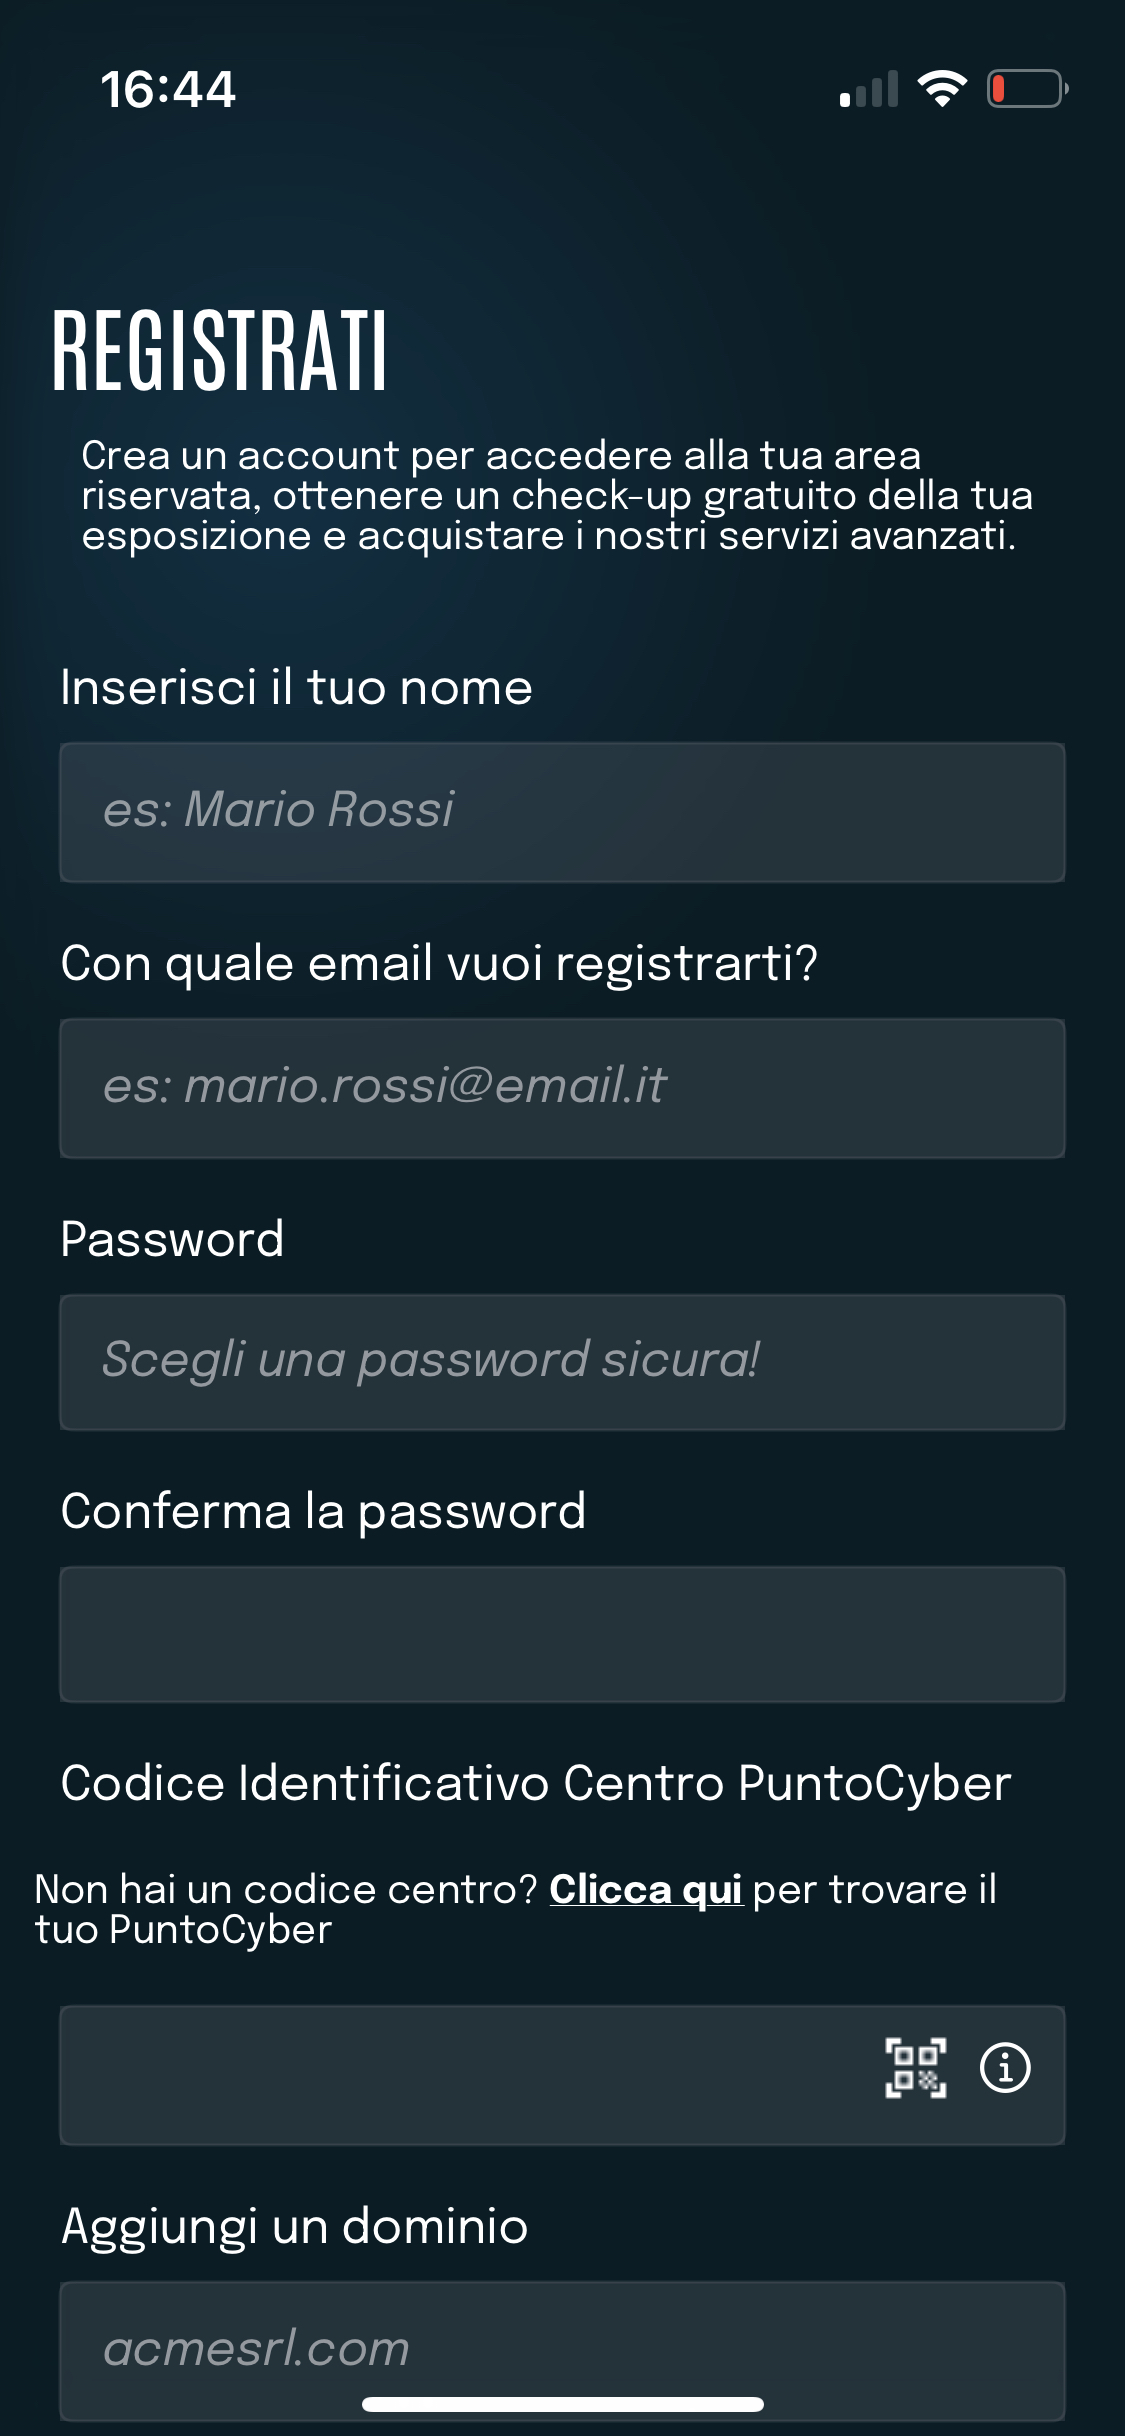Tap the 'Aggiungi un dominio' label

tap(295, 2225)
